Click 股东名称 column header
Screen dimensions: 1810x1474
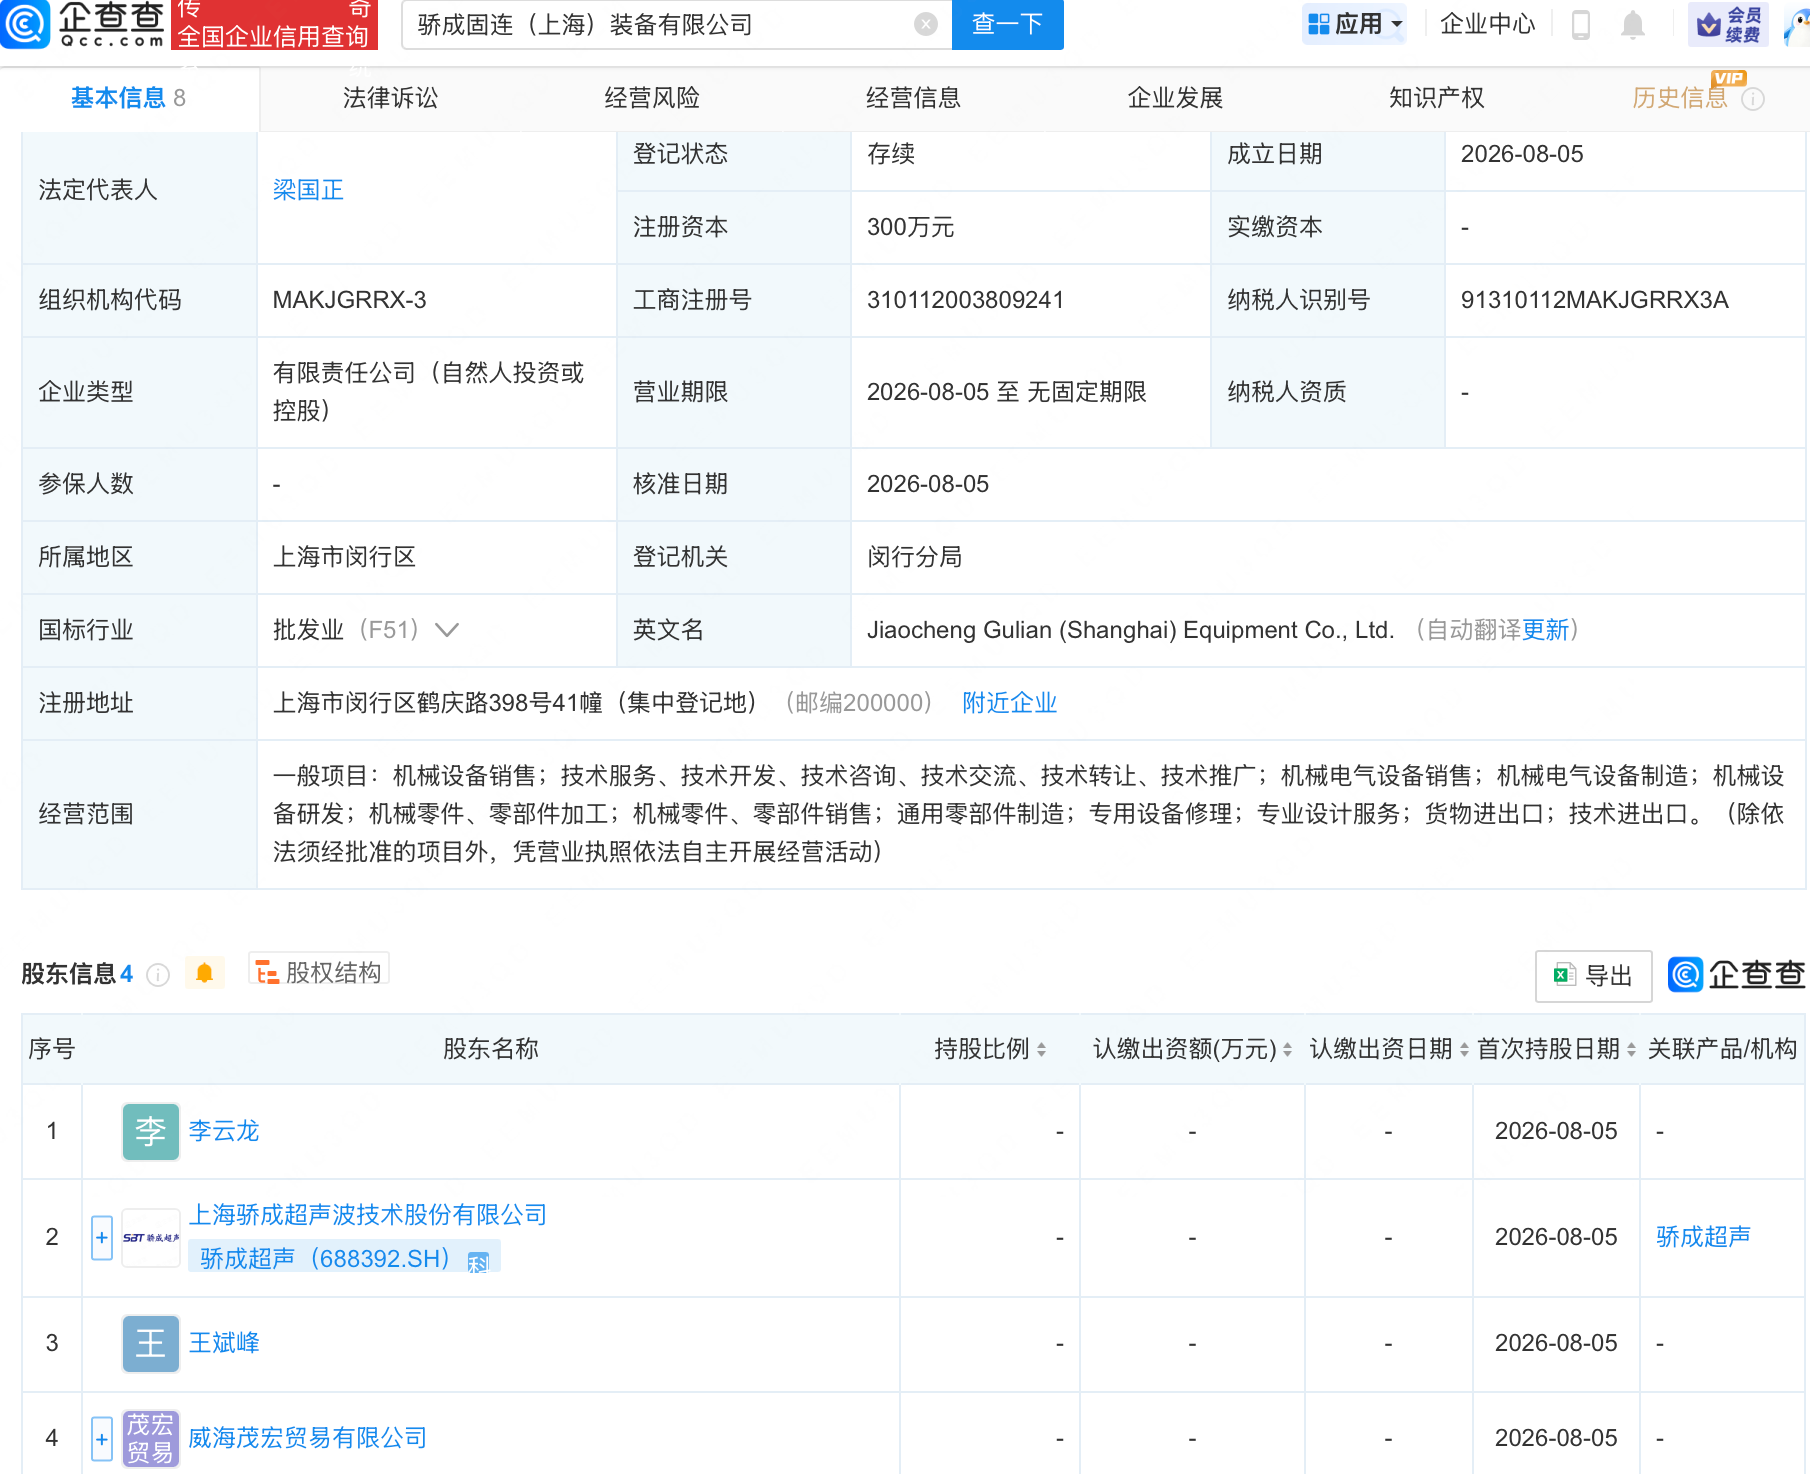[x=490, y=1049]
